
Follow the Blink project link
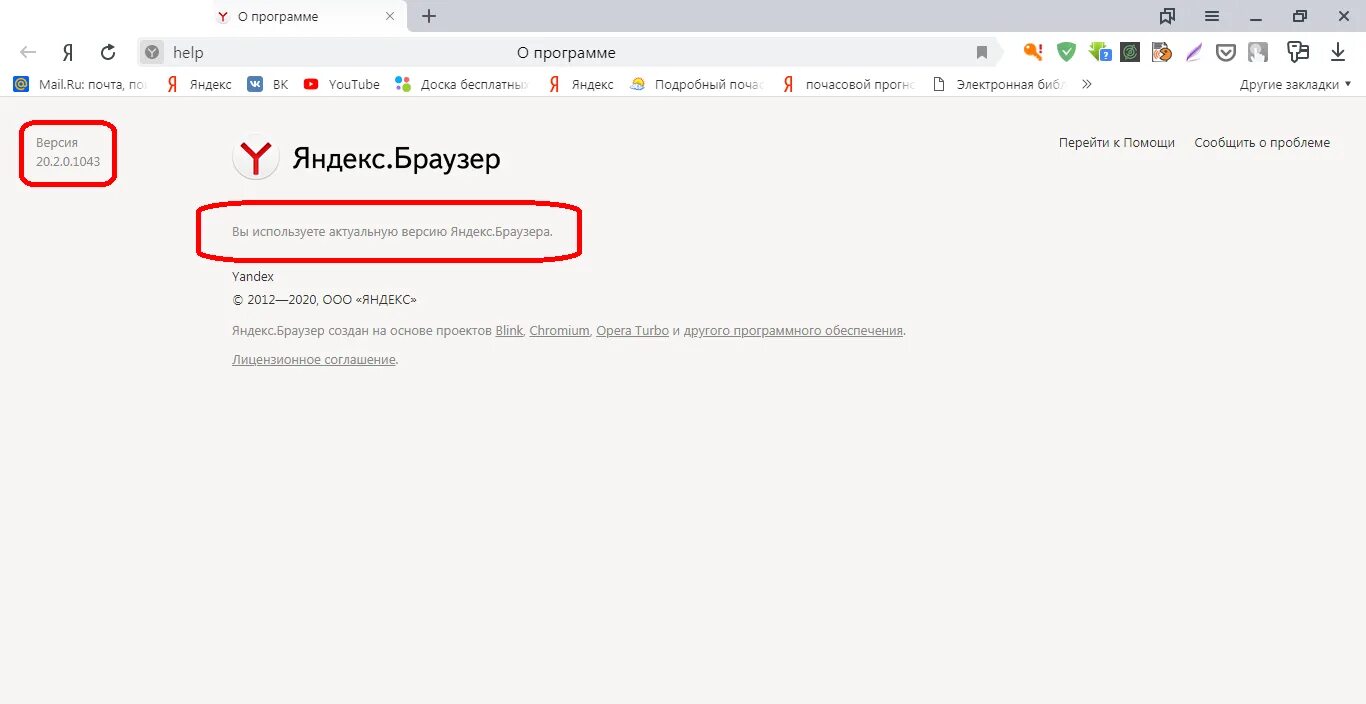[509, 331]
